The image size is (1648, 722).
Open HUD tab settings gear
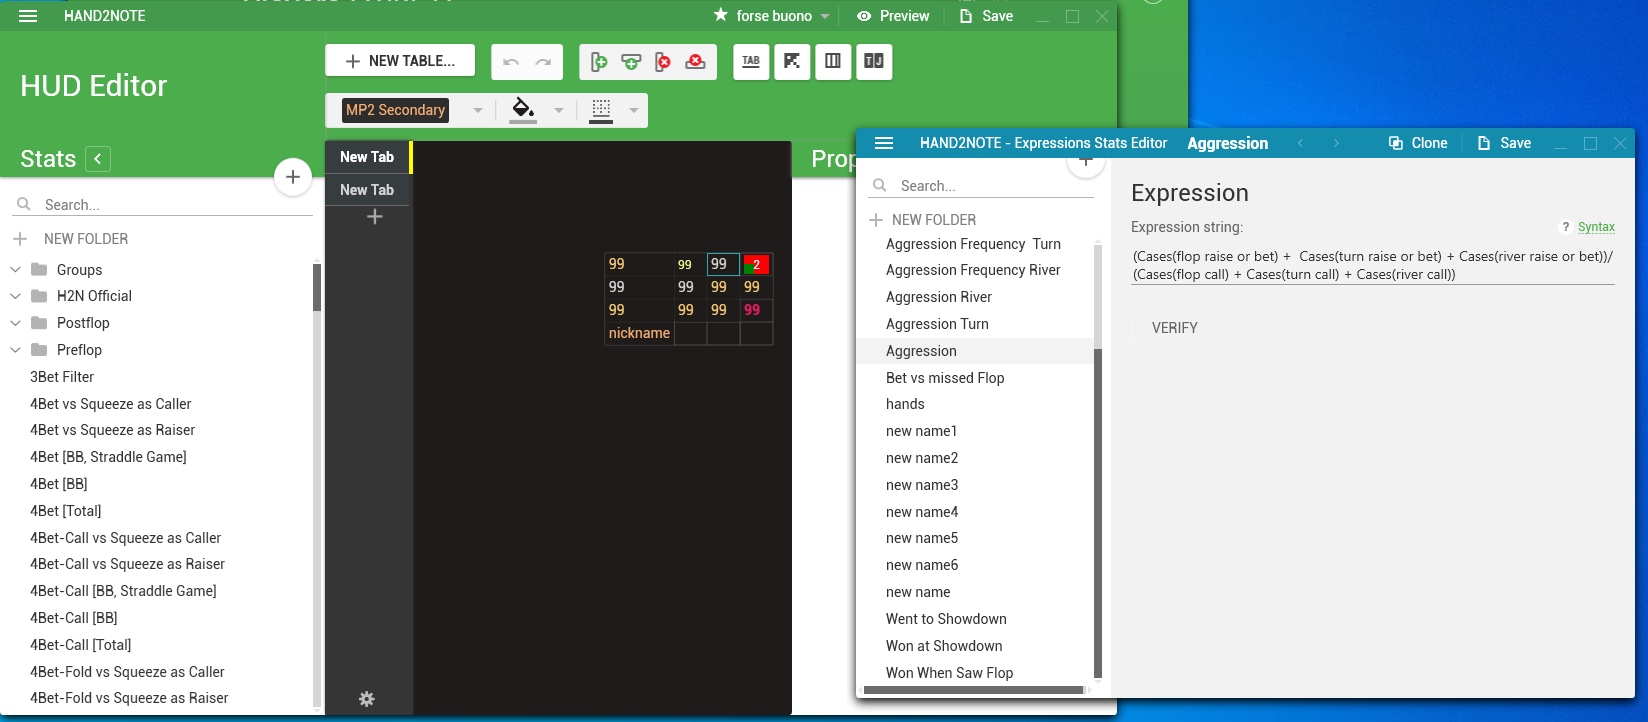click(x=367, y=699)
